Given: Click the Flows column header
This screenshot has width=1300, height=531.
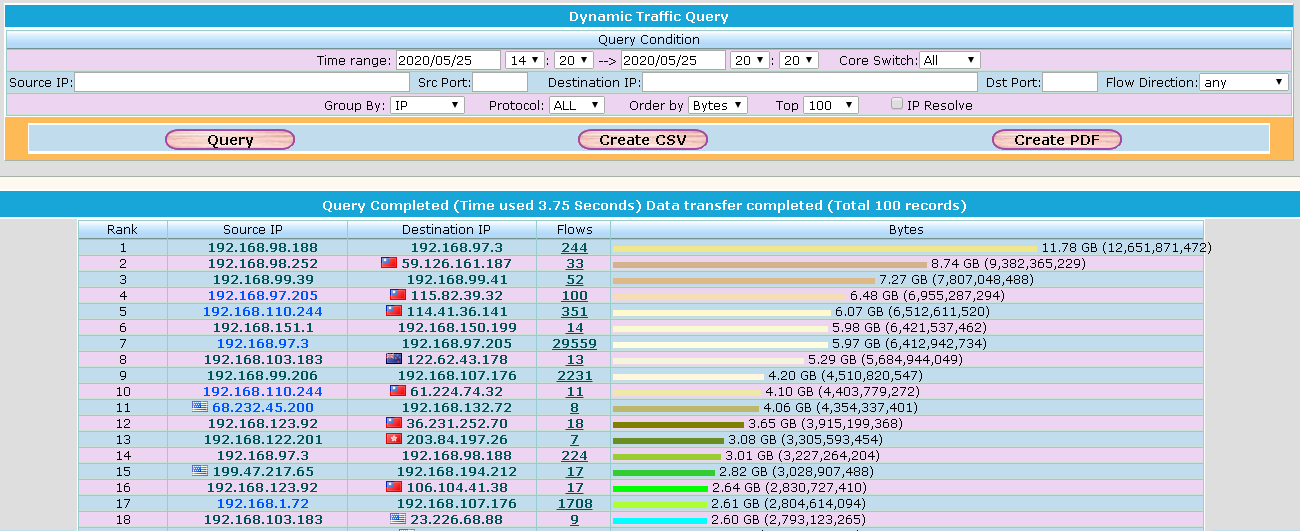Looking at the screenshot, I should (x=575, y=229).
